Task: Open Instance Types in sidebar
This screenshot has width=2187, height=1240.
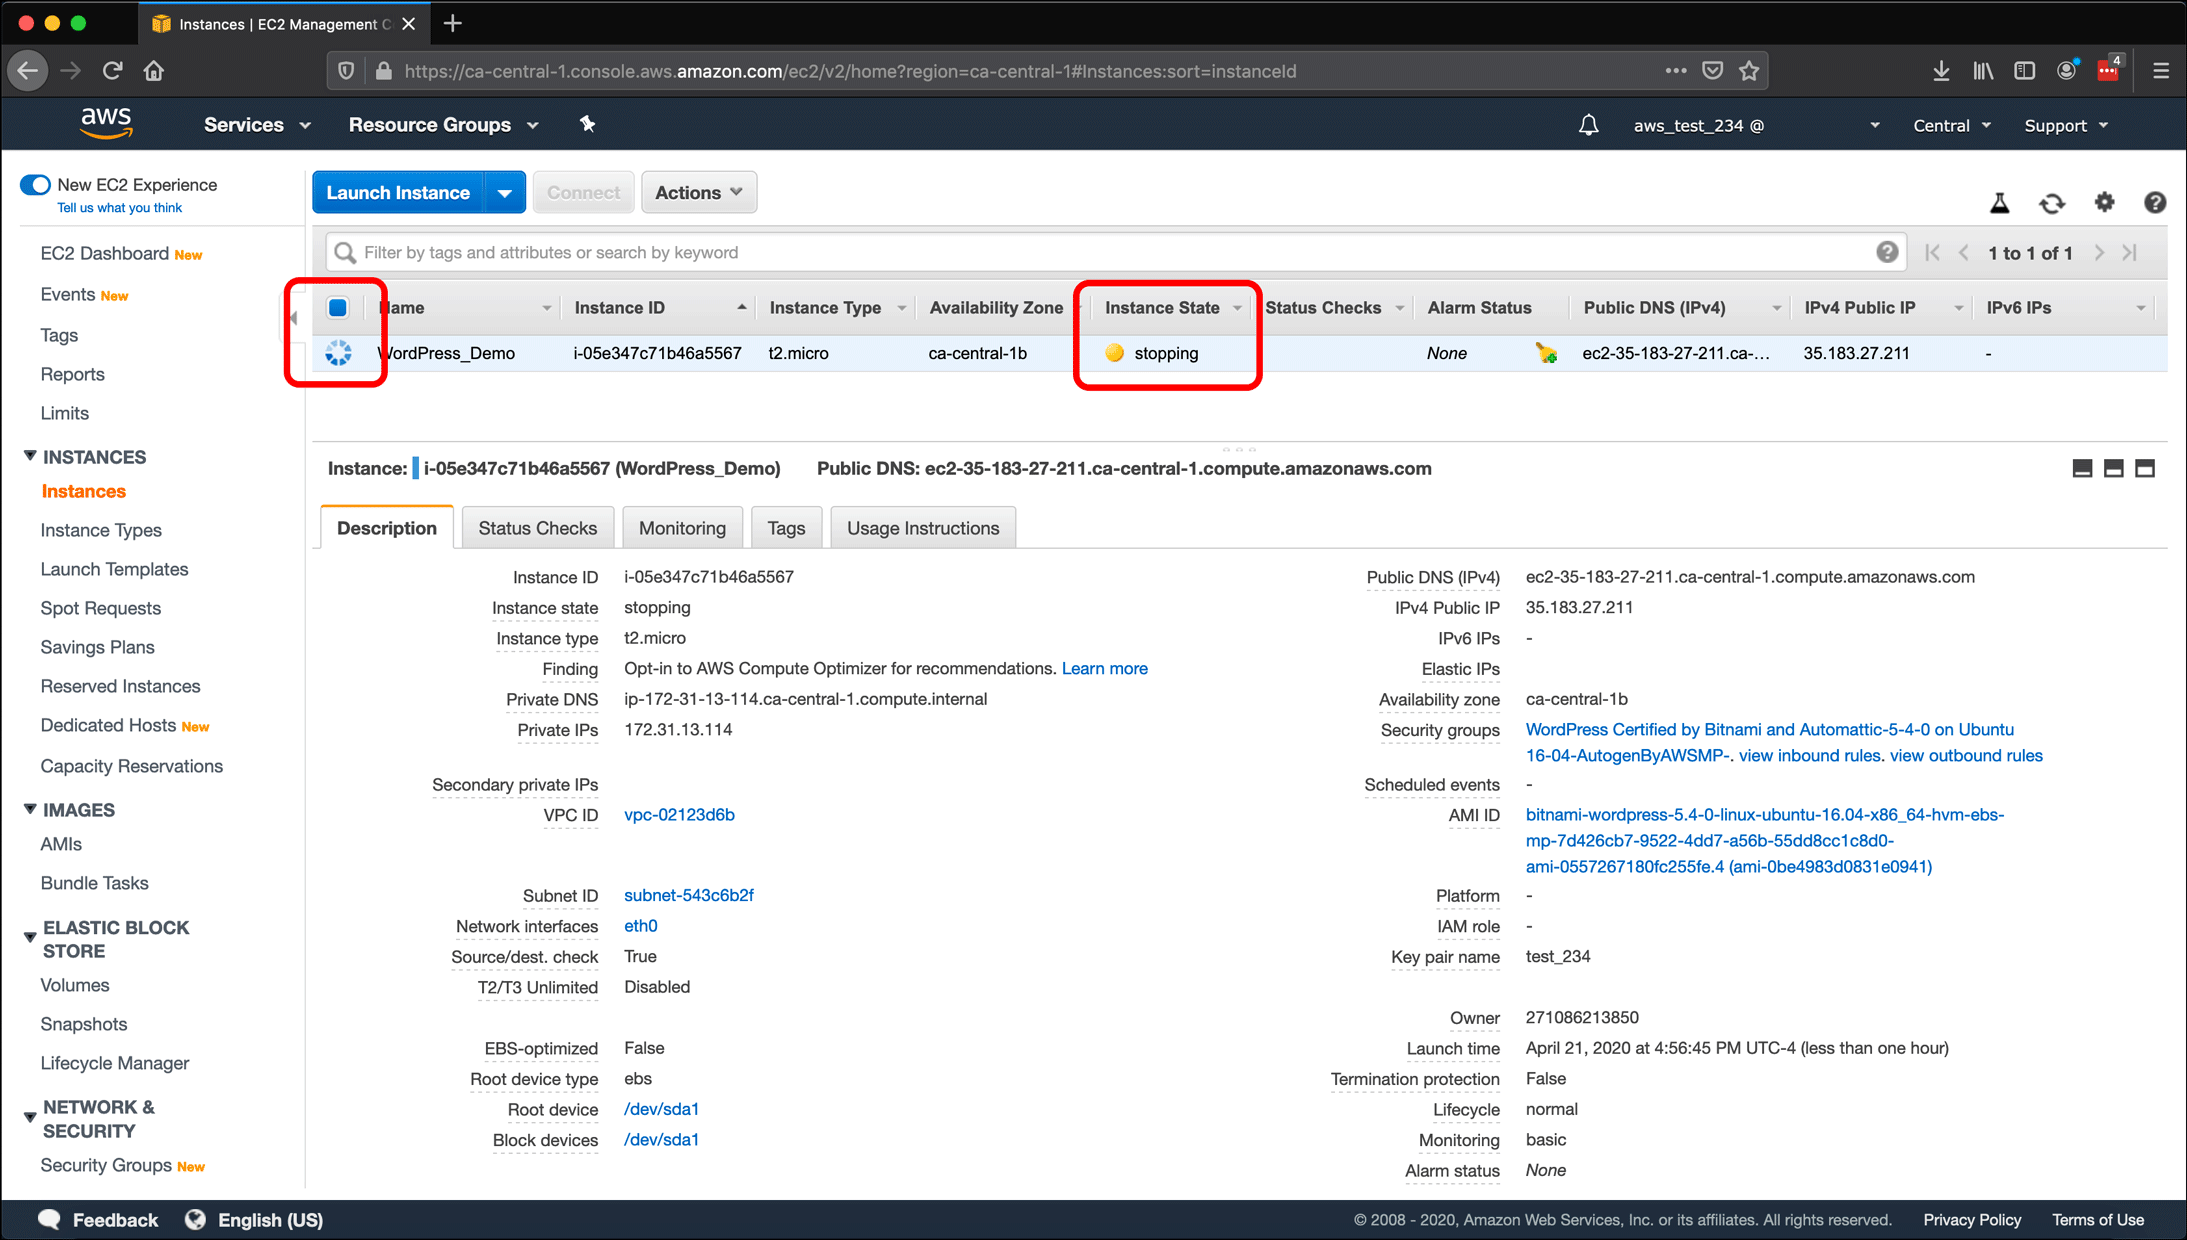Action: tap(101, 530)
